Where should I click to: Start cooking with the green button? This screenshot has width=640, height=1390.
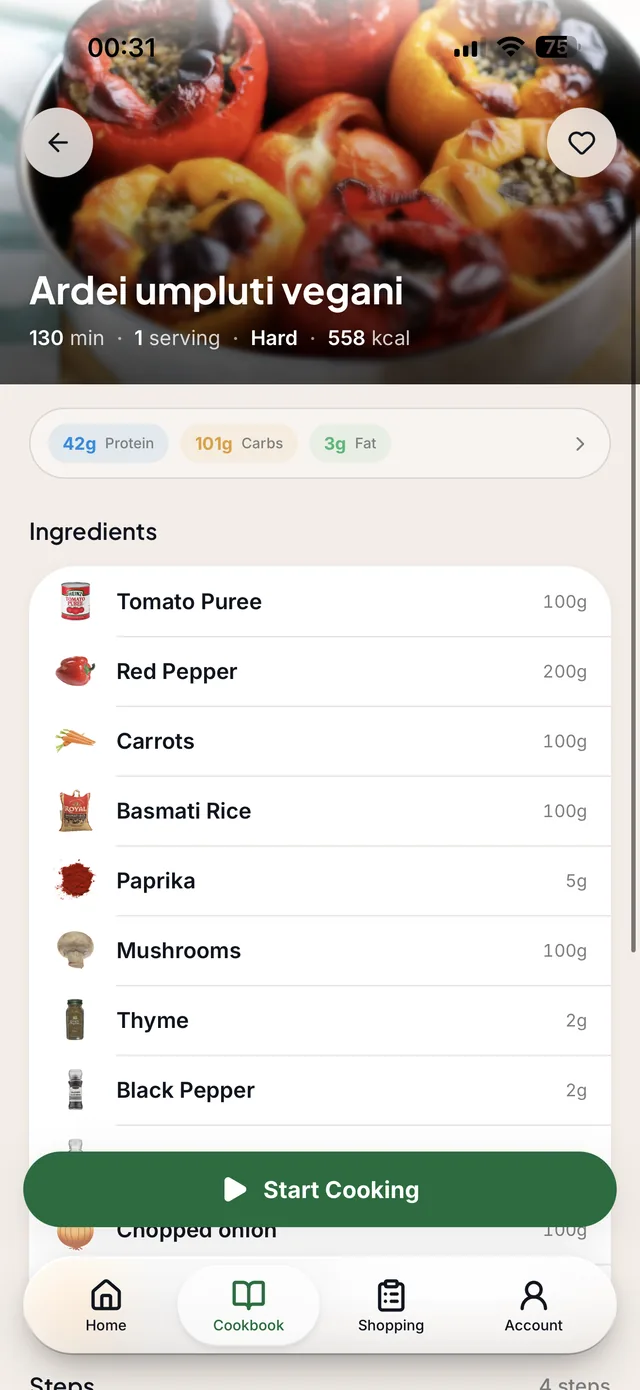(320, 1189)
